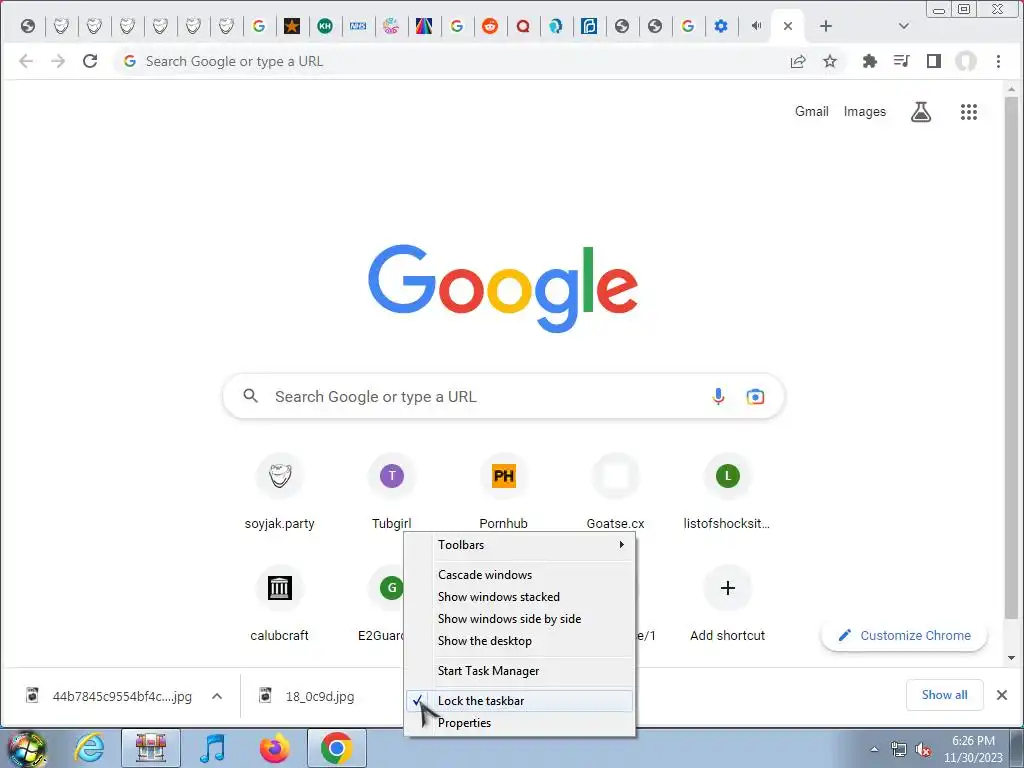
Task: Click the Chrome taskbar button
Action: 336,748
